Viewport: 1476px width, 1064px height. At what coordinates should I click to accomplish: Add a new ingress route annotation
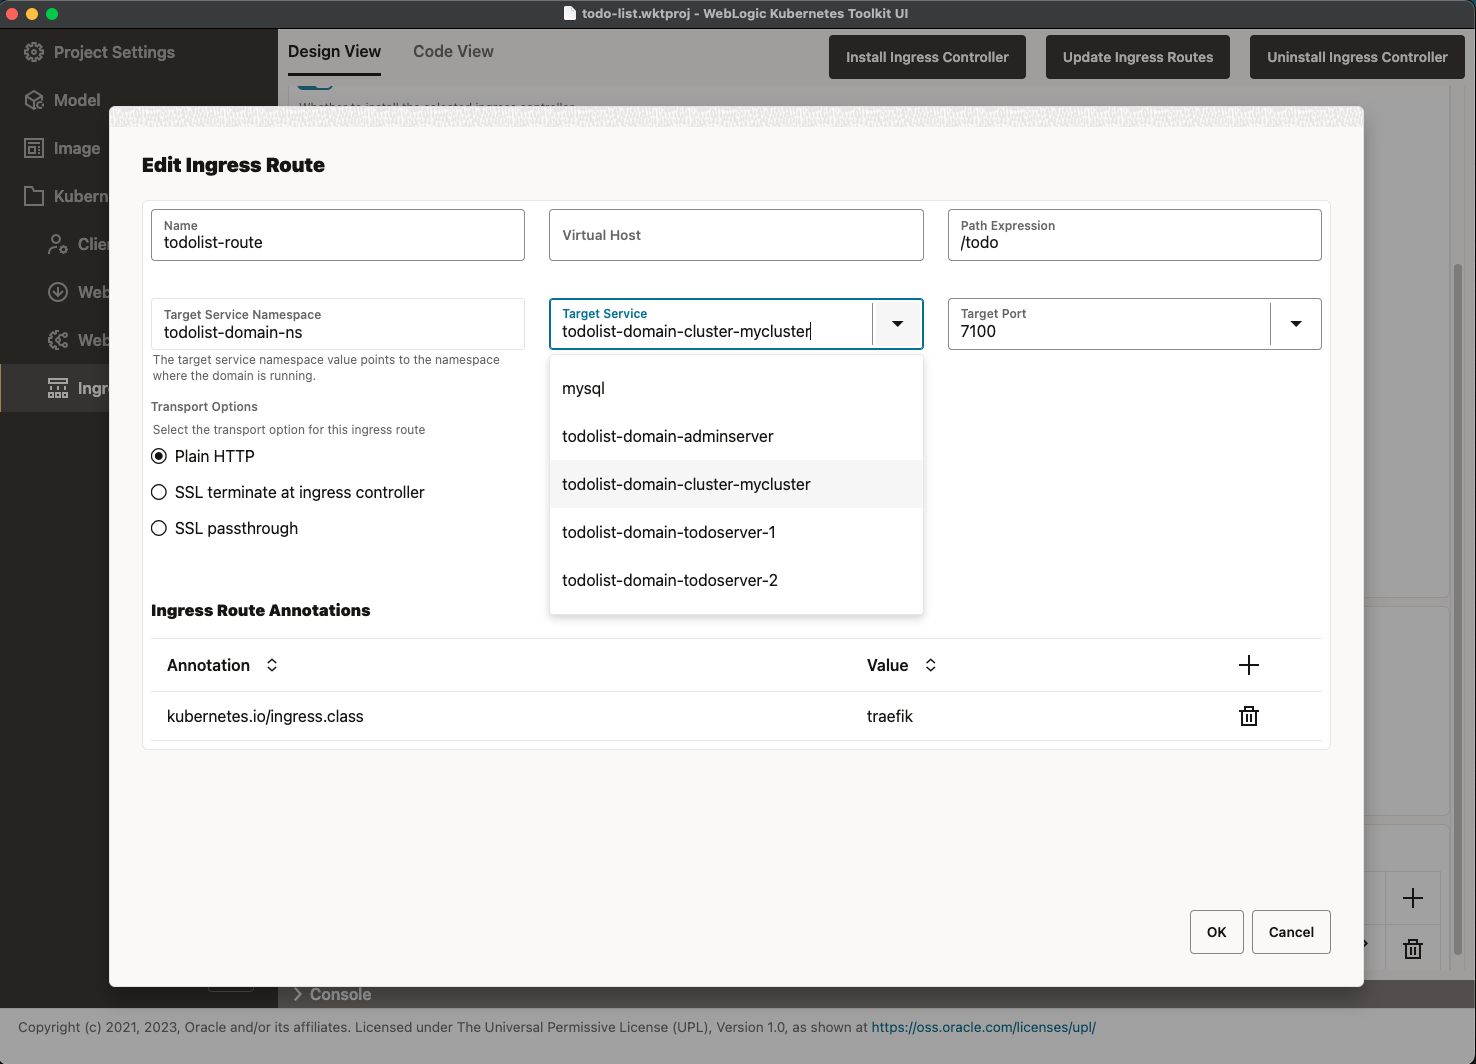coord(1249,665)
